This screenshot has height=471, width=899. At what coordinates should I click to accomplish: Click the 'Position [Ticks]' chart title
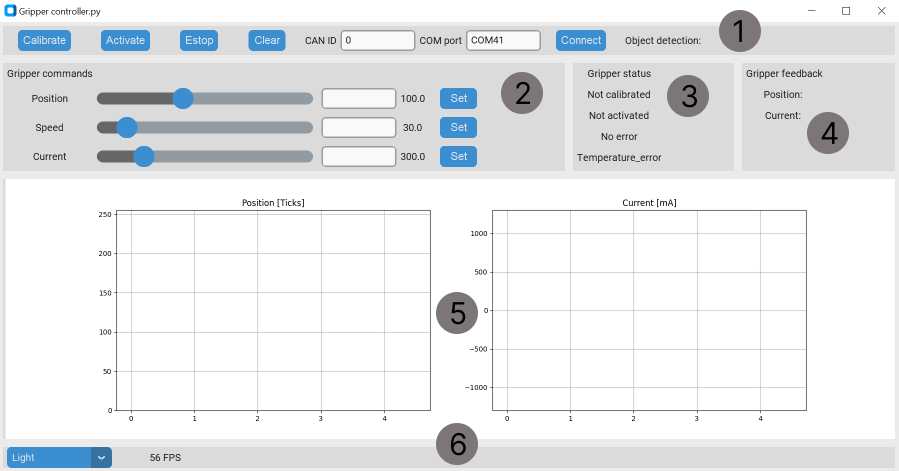[273, 203]
